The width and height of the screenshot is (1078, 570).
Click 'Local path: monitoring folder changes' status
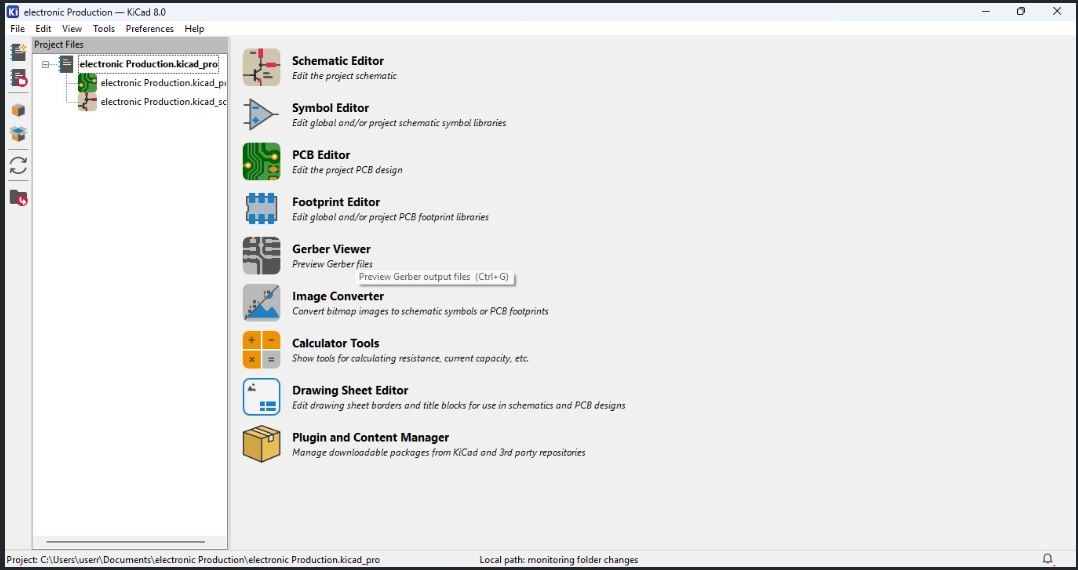[558, 560]
